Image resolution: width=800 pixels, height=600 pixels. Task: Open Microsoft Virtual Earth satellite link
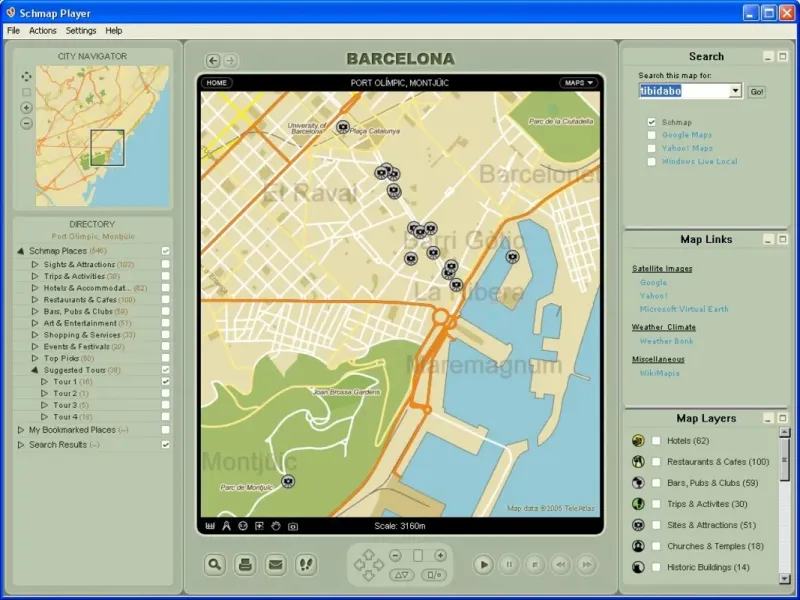pos(684,309)
